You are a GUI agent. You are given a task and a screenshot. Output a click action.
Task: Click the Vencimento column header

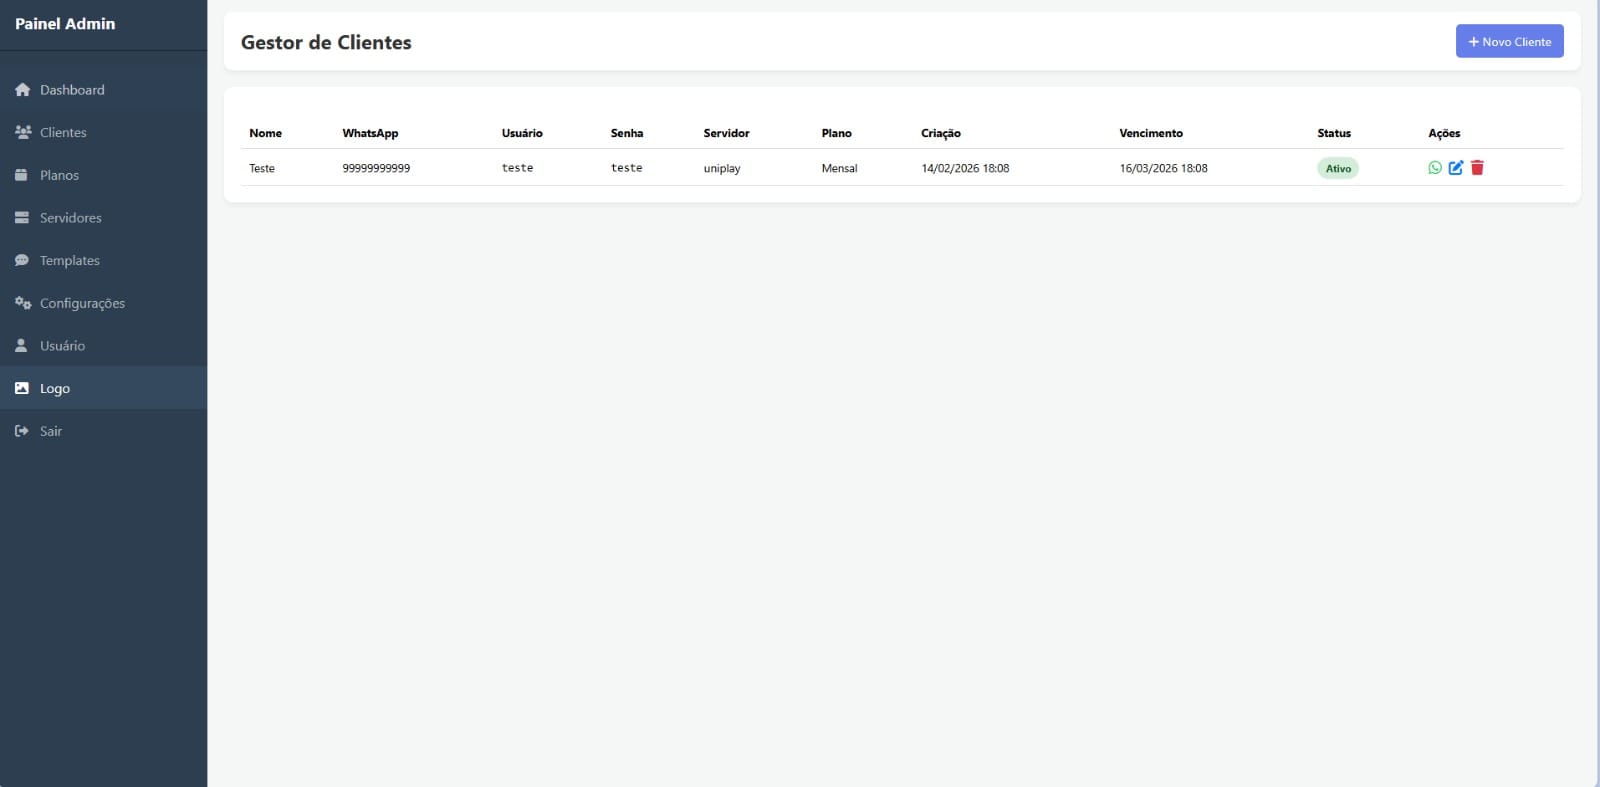click(x=1150, y=133)
